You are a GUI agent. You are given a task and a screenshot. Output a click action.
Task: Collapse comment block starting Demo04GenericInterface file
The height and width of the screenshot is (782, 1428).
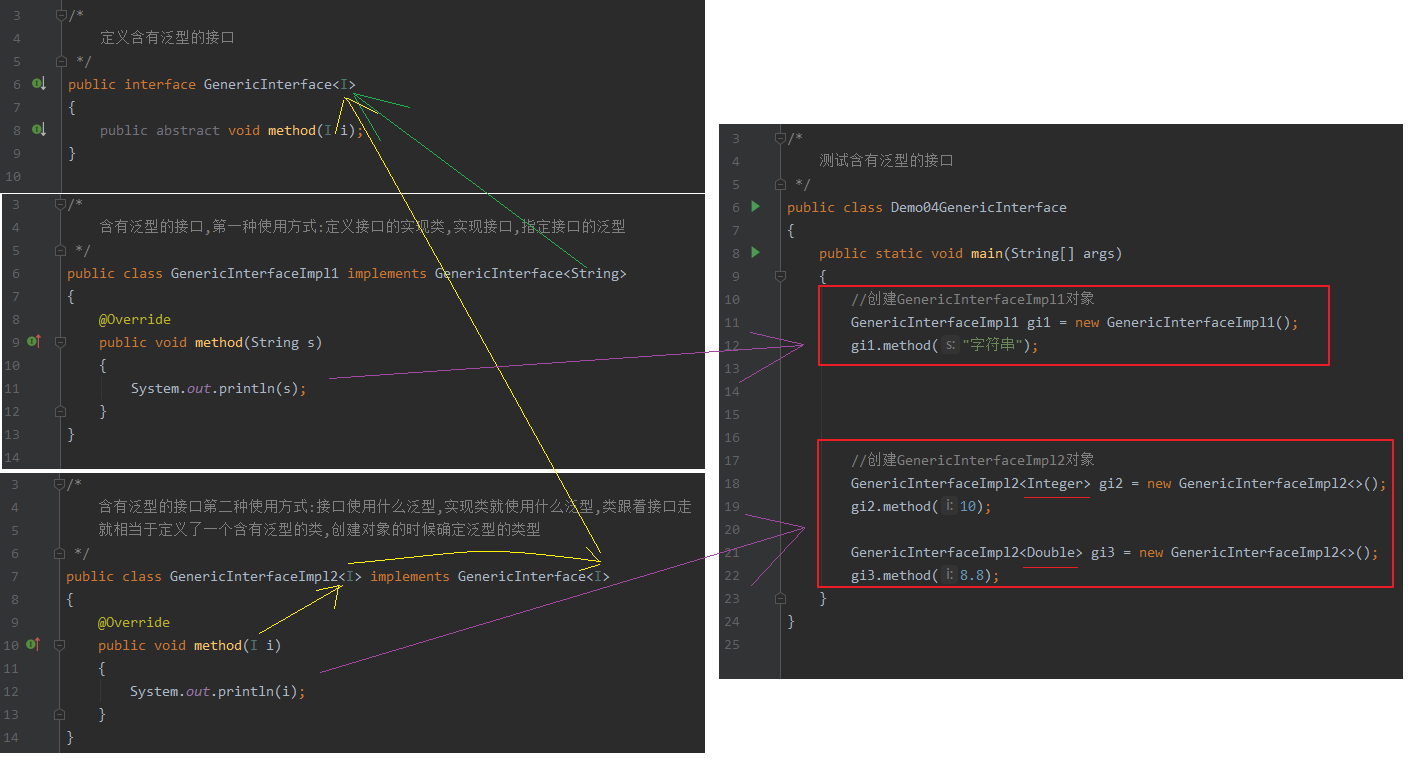pos(781,138)
